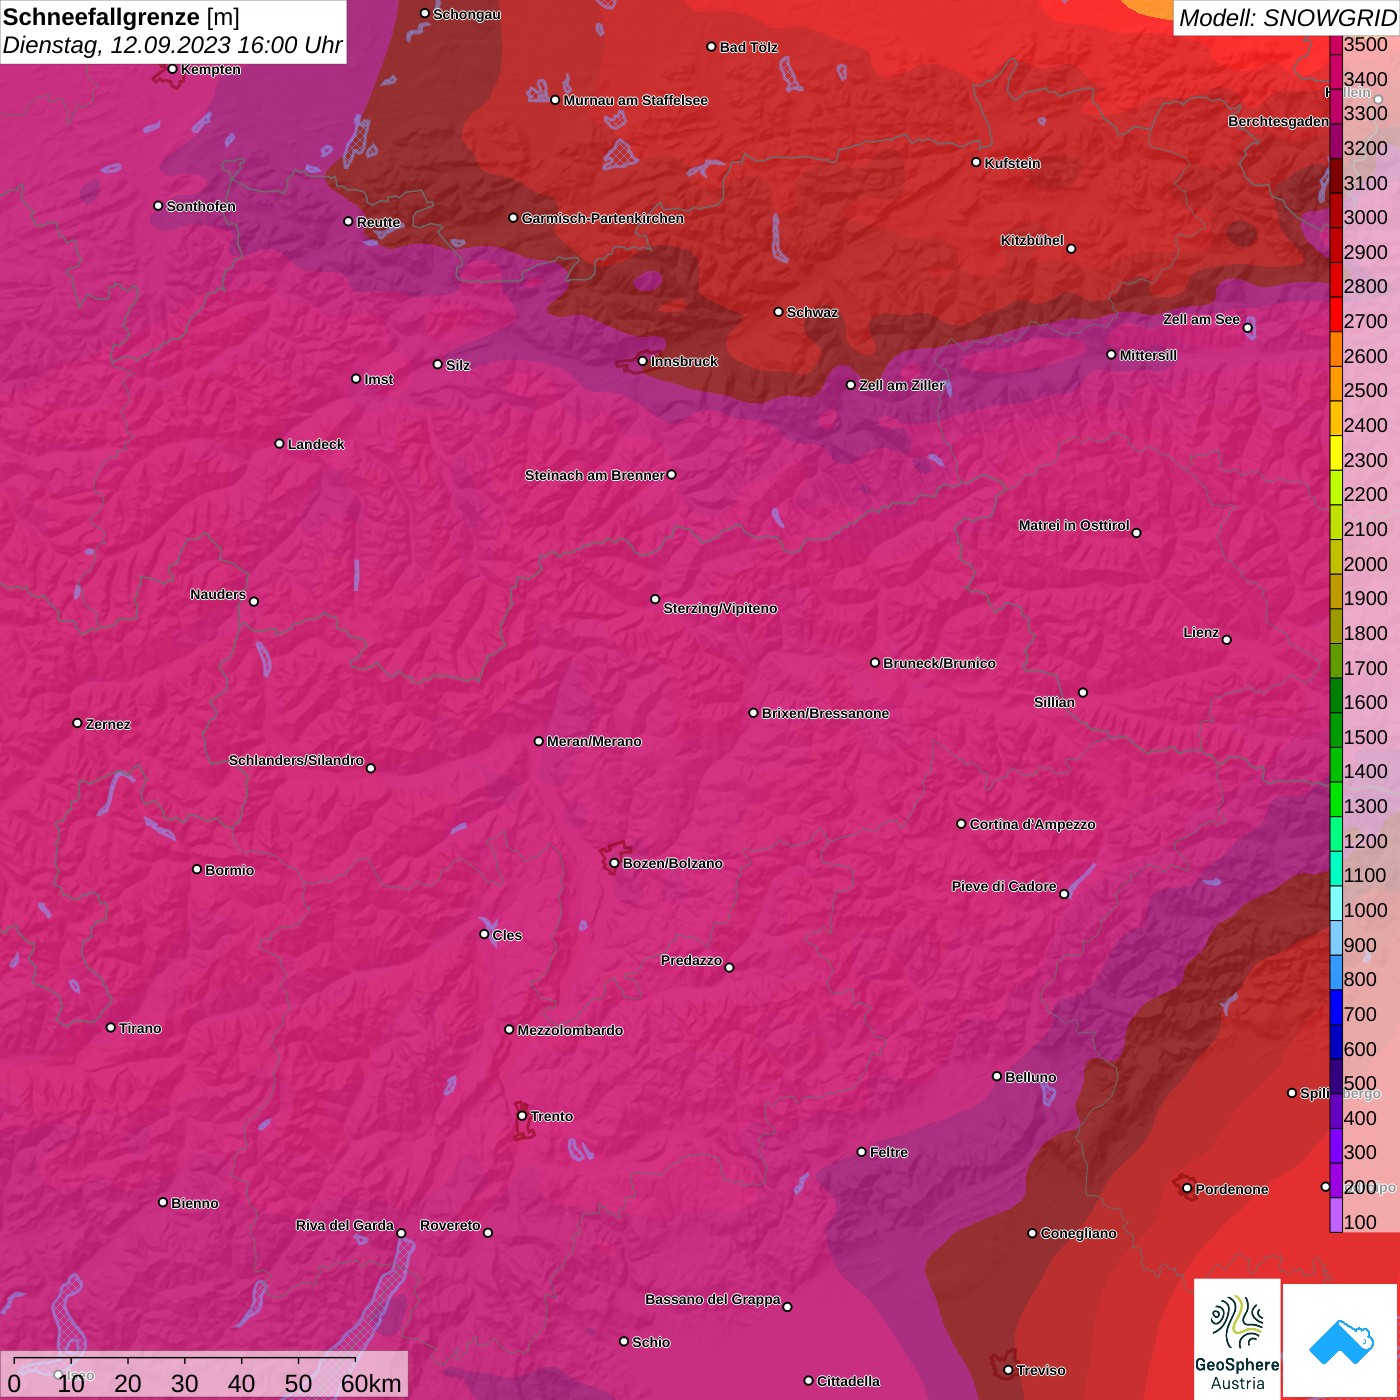Viewport: 1400px width, 1400px height.
Task: Click the Trento city marker dot
Action: 522,1116
